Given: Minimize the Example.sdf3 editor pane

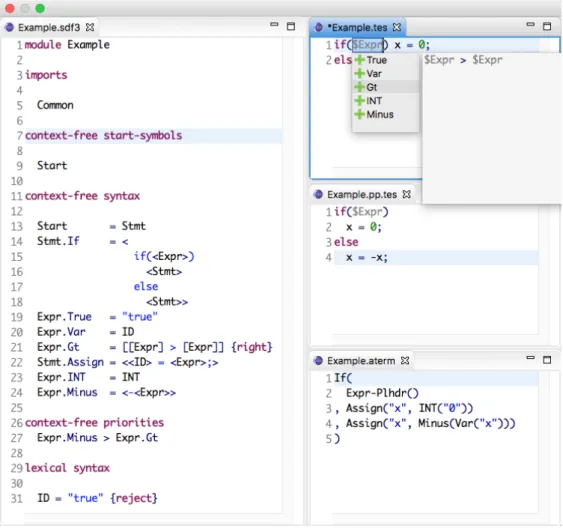Looking at the screenshot, I should [274, 24].
